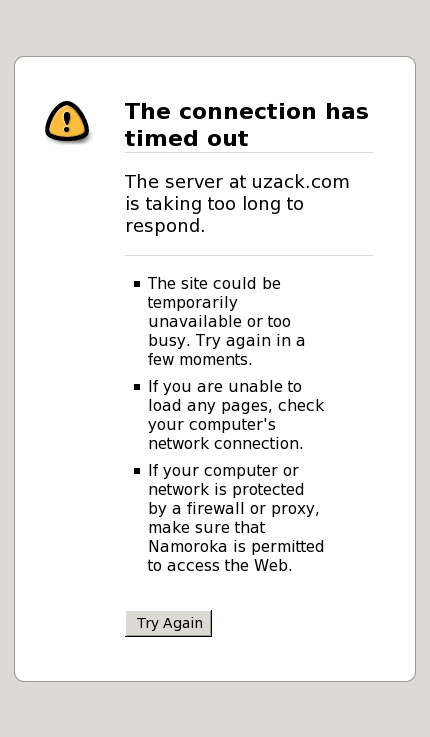This screenshot has width=430, height=737.
Task: Click the 'Try again in a few moments' sentence
Action: click(227, 350)
